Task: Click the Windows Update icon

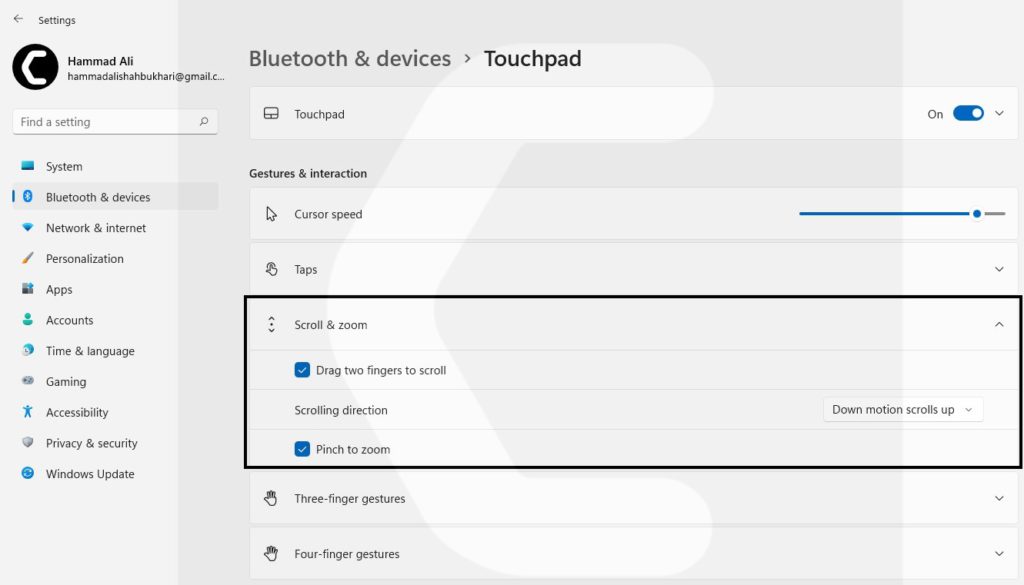Action: click(x=28, y=474)
